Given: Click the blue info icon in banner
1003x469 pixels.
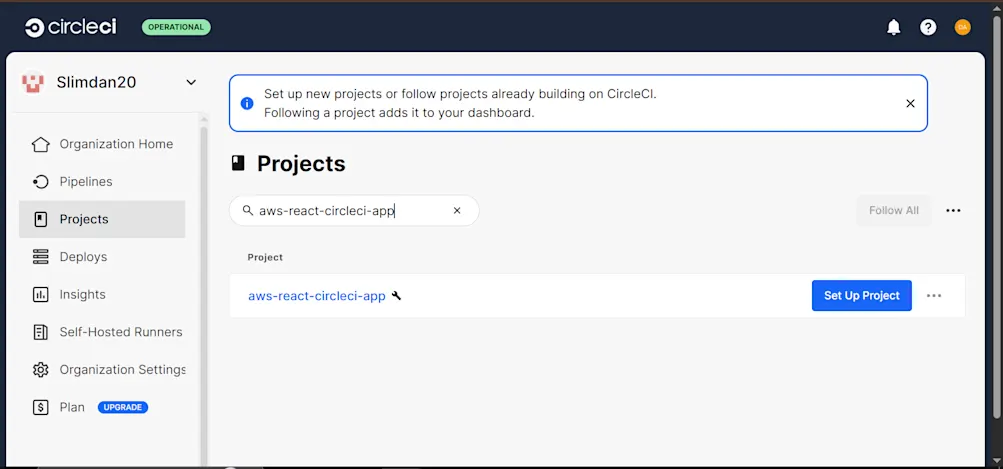Looking at the screenshot, I should point(247,104).
